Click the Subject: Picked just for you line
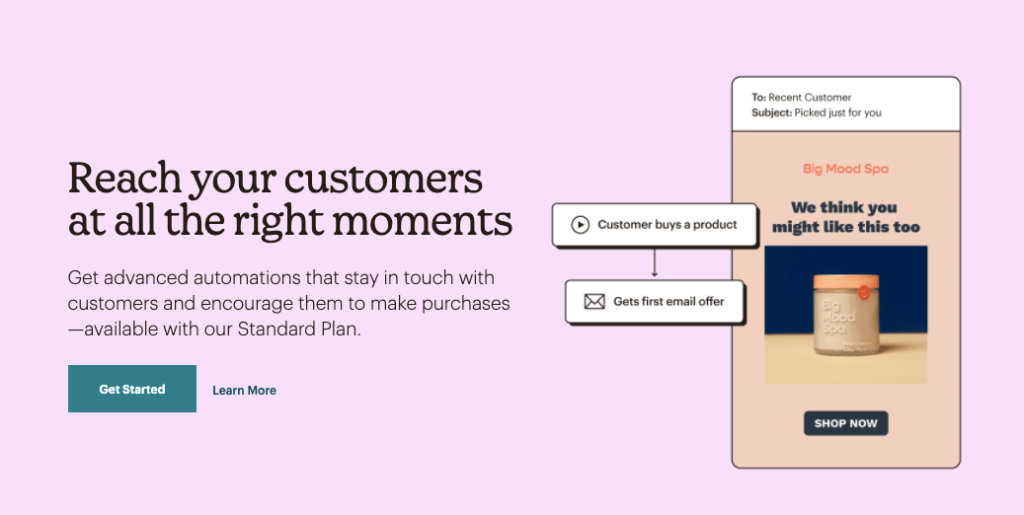Viewport: 1024px width, 515px height. [x=816, y=112]
